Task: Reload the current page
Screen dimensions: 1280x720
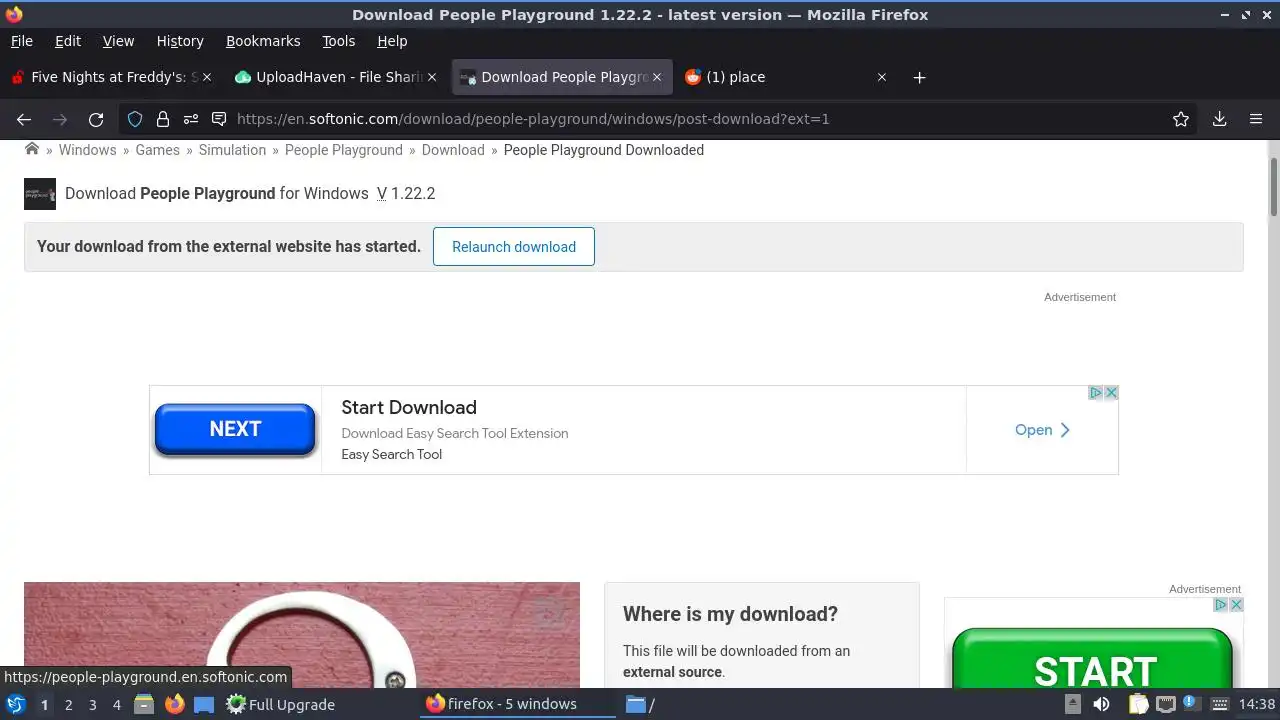Action: click(x=96, y=119)
